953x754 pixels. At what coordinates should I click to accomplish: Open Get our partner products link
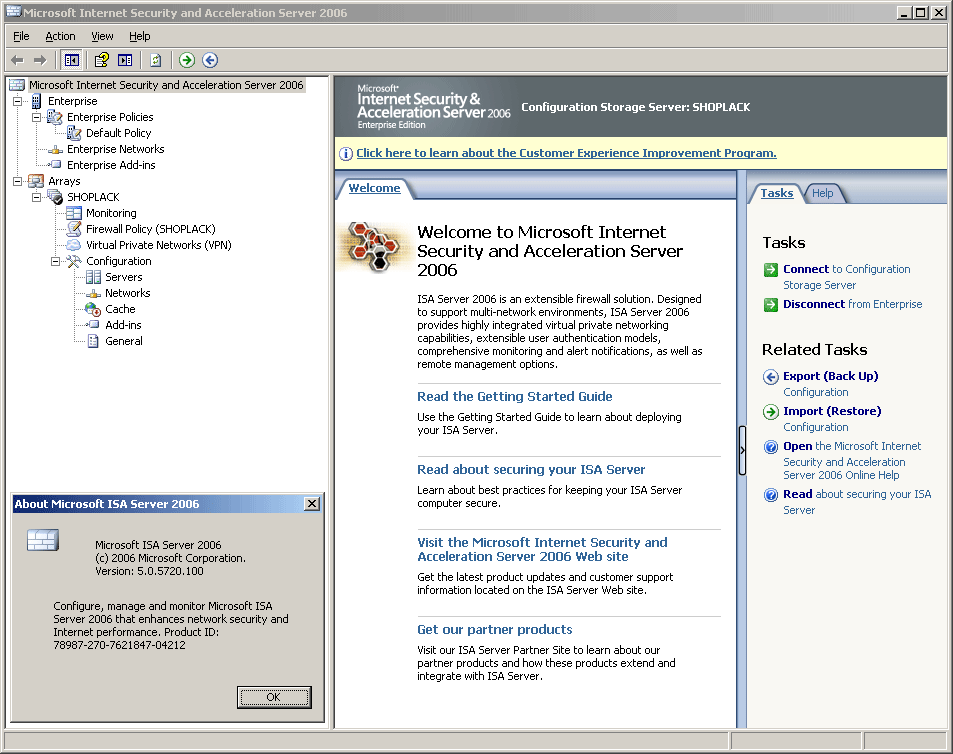pyautogui.click(x=495, y=629)
